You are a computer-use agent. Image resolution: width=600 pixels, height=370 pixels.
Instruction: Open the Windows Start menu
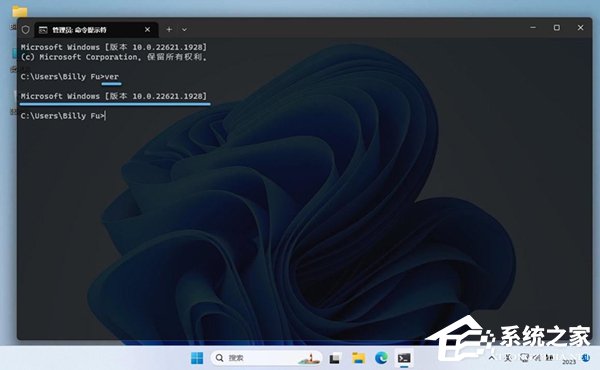pos(197,358)
